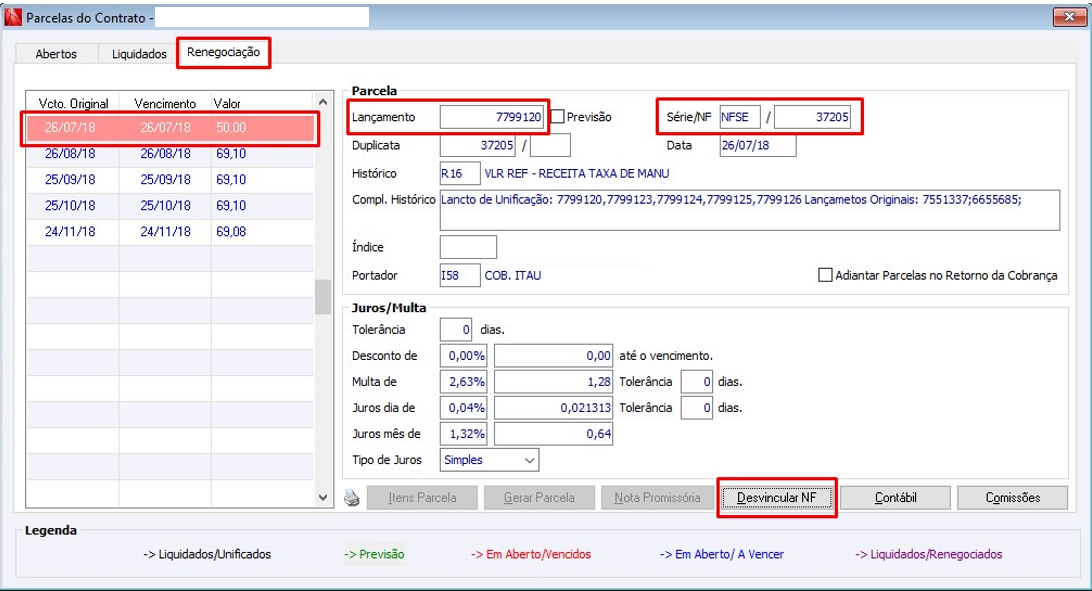
Task: Click the Nota Promissória button
Action: [657, 498]
